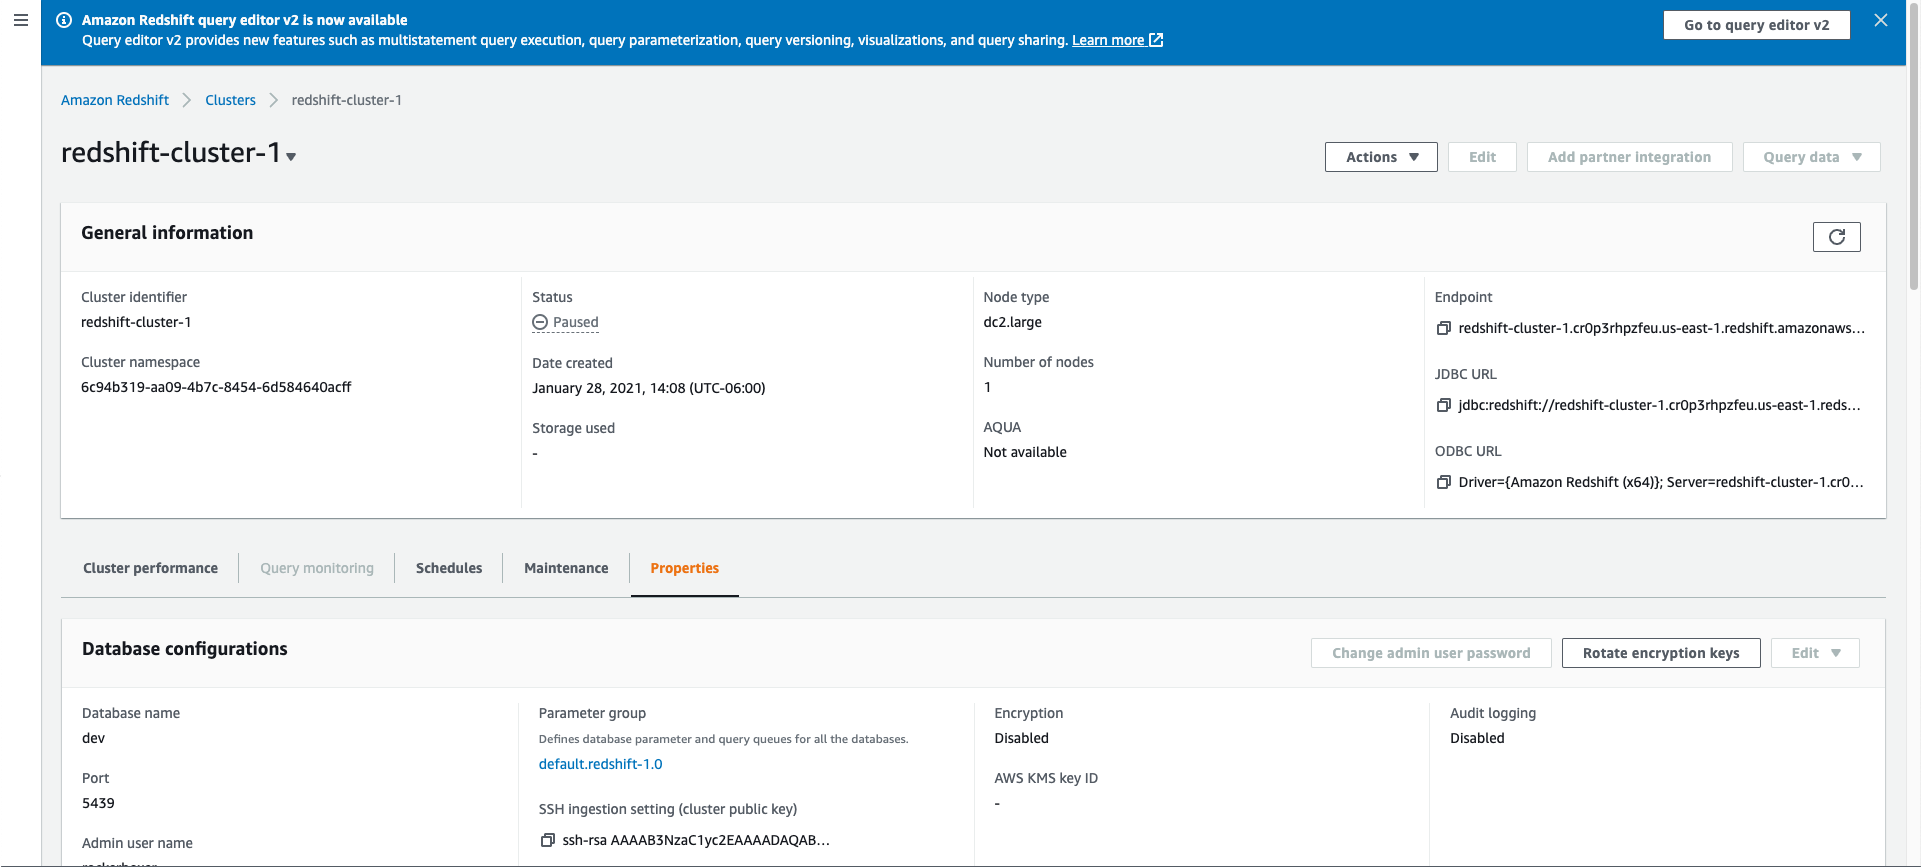Click the Date created value January 28, 2021
Viewport: 1921px width, 867px height.
tap(649, 388)
